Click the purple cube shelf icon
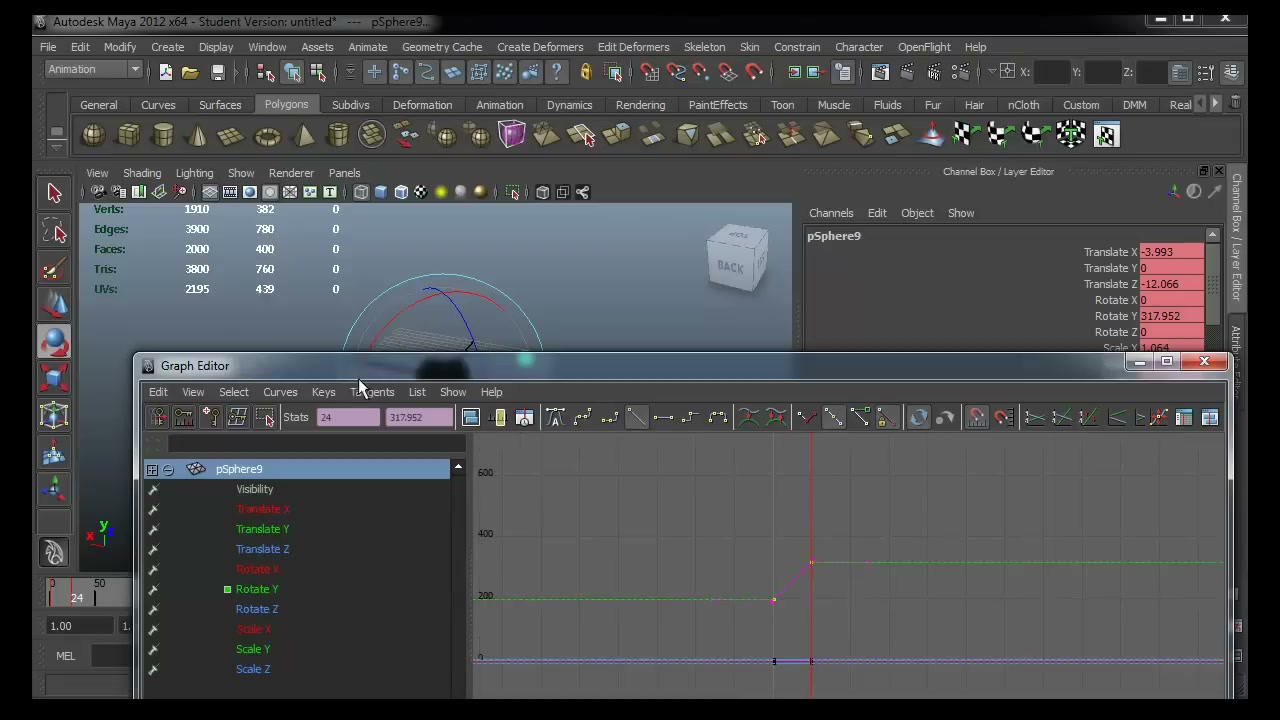The width and height of the screenshot is (1280, 720). coord(511,134)
